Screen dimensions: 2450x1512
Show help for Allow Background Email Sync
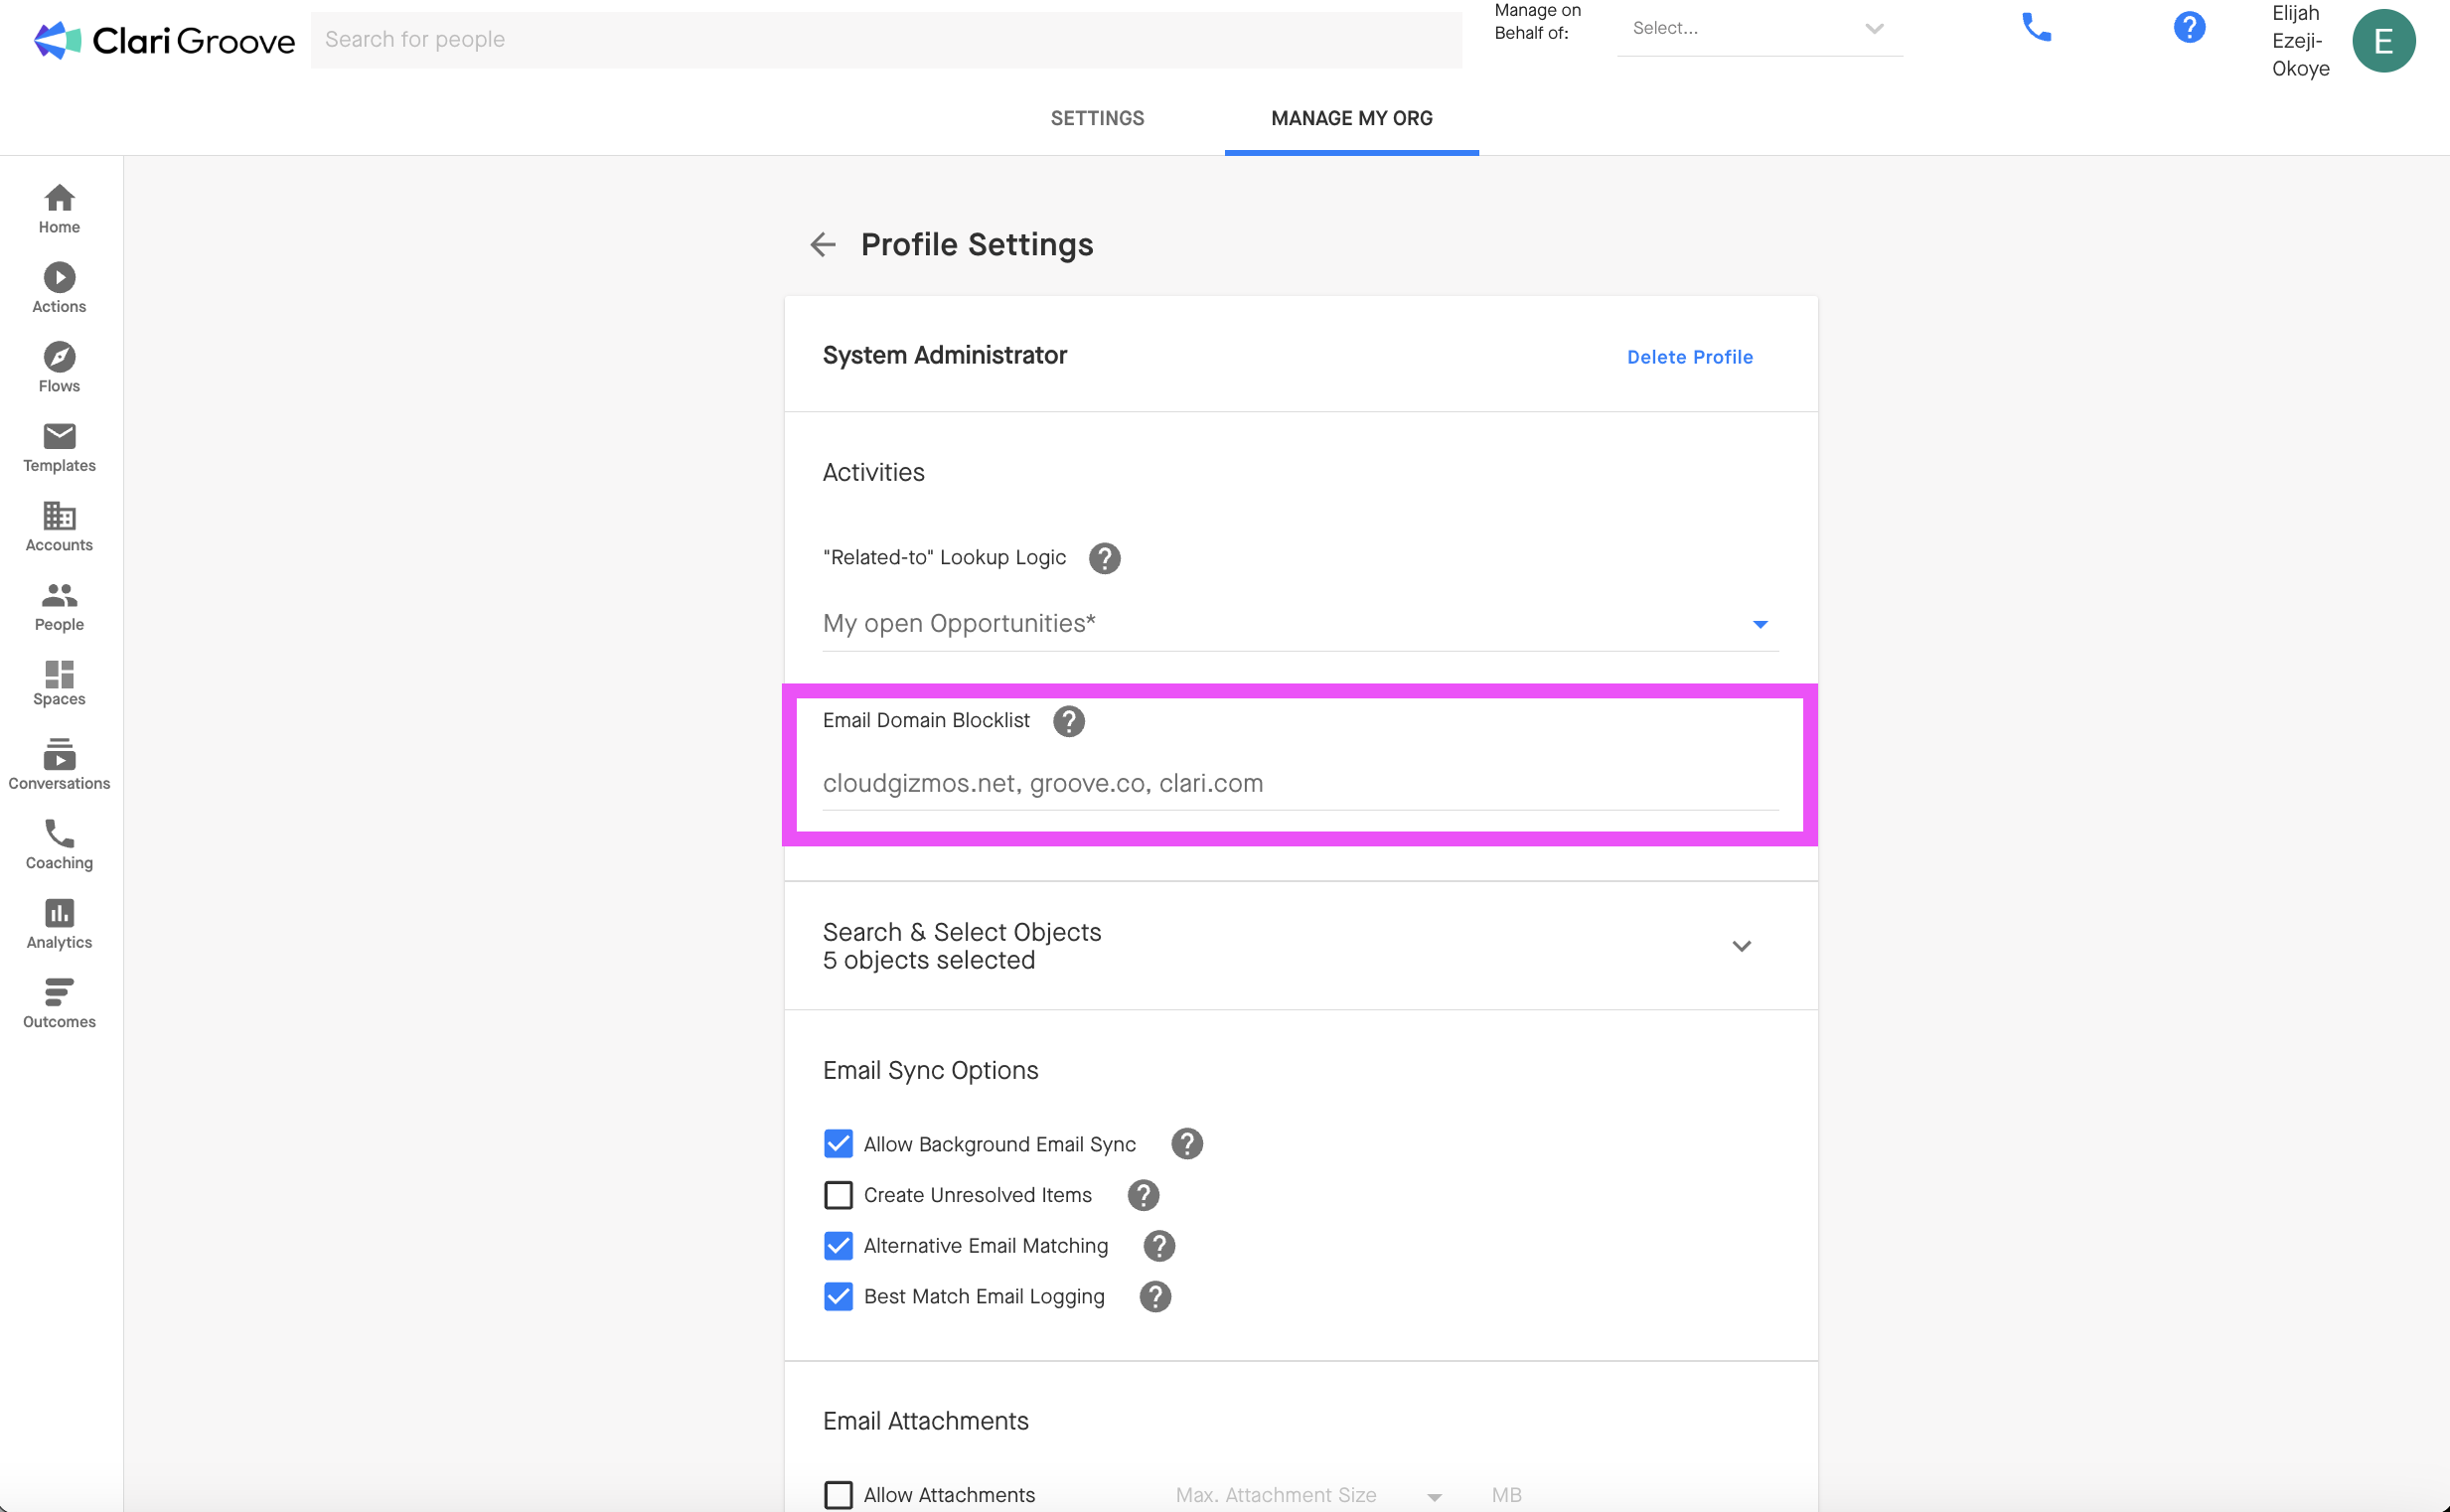[x=1186, y=1144]
